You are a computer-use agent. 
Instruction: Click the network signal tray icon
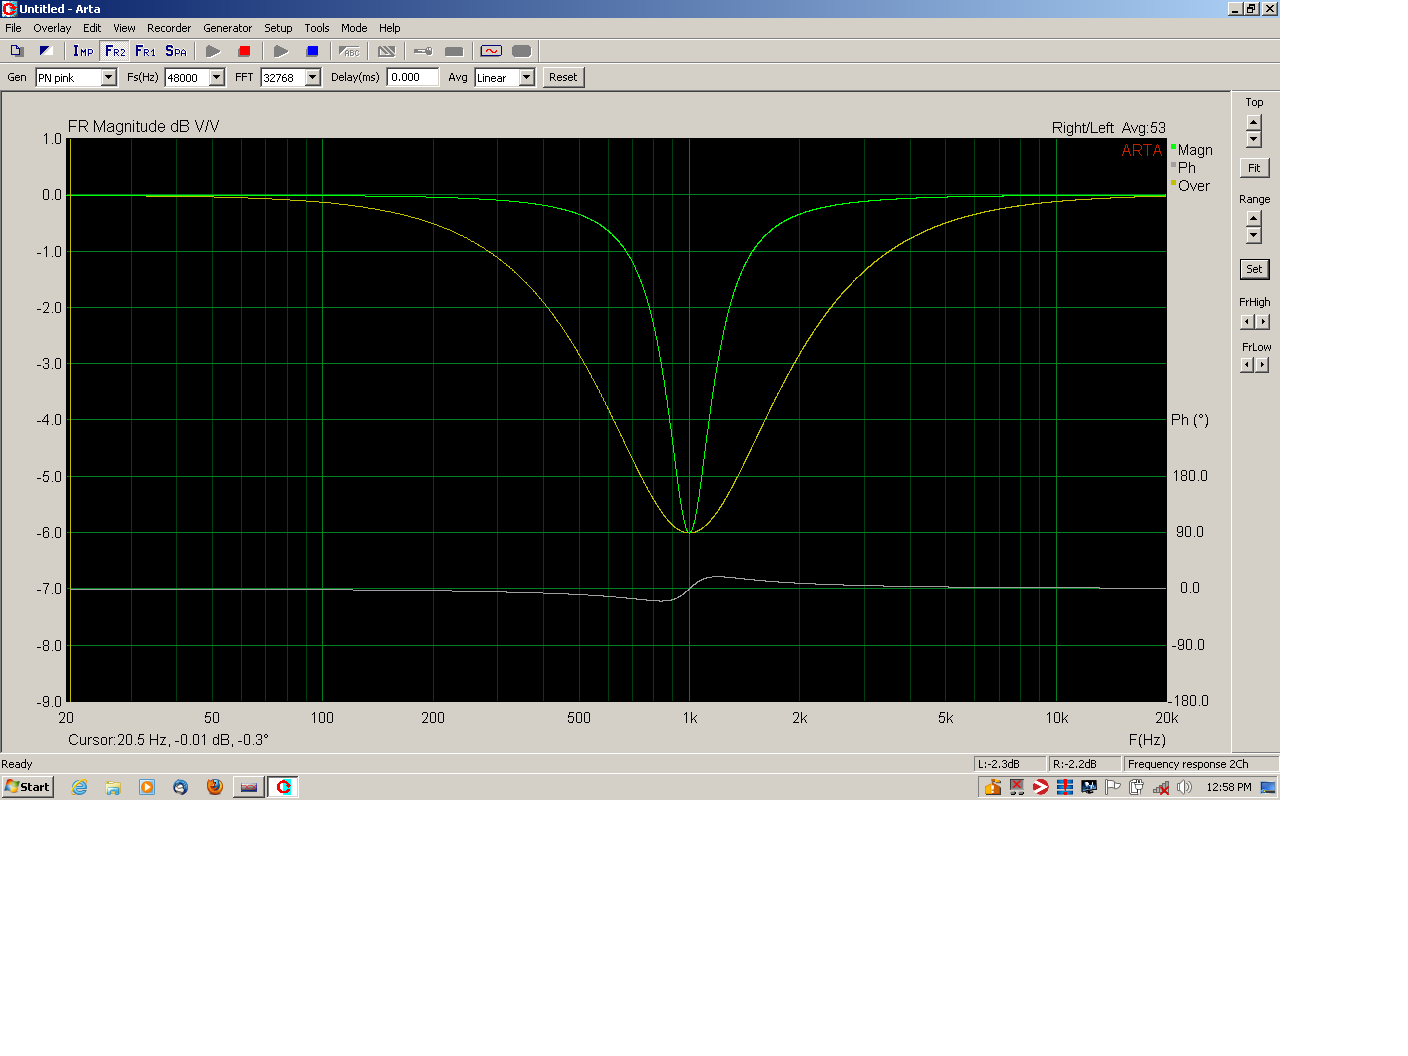(x=1161, y=787)
